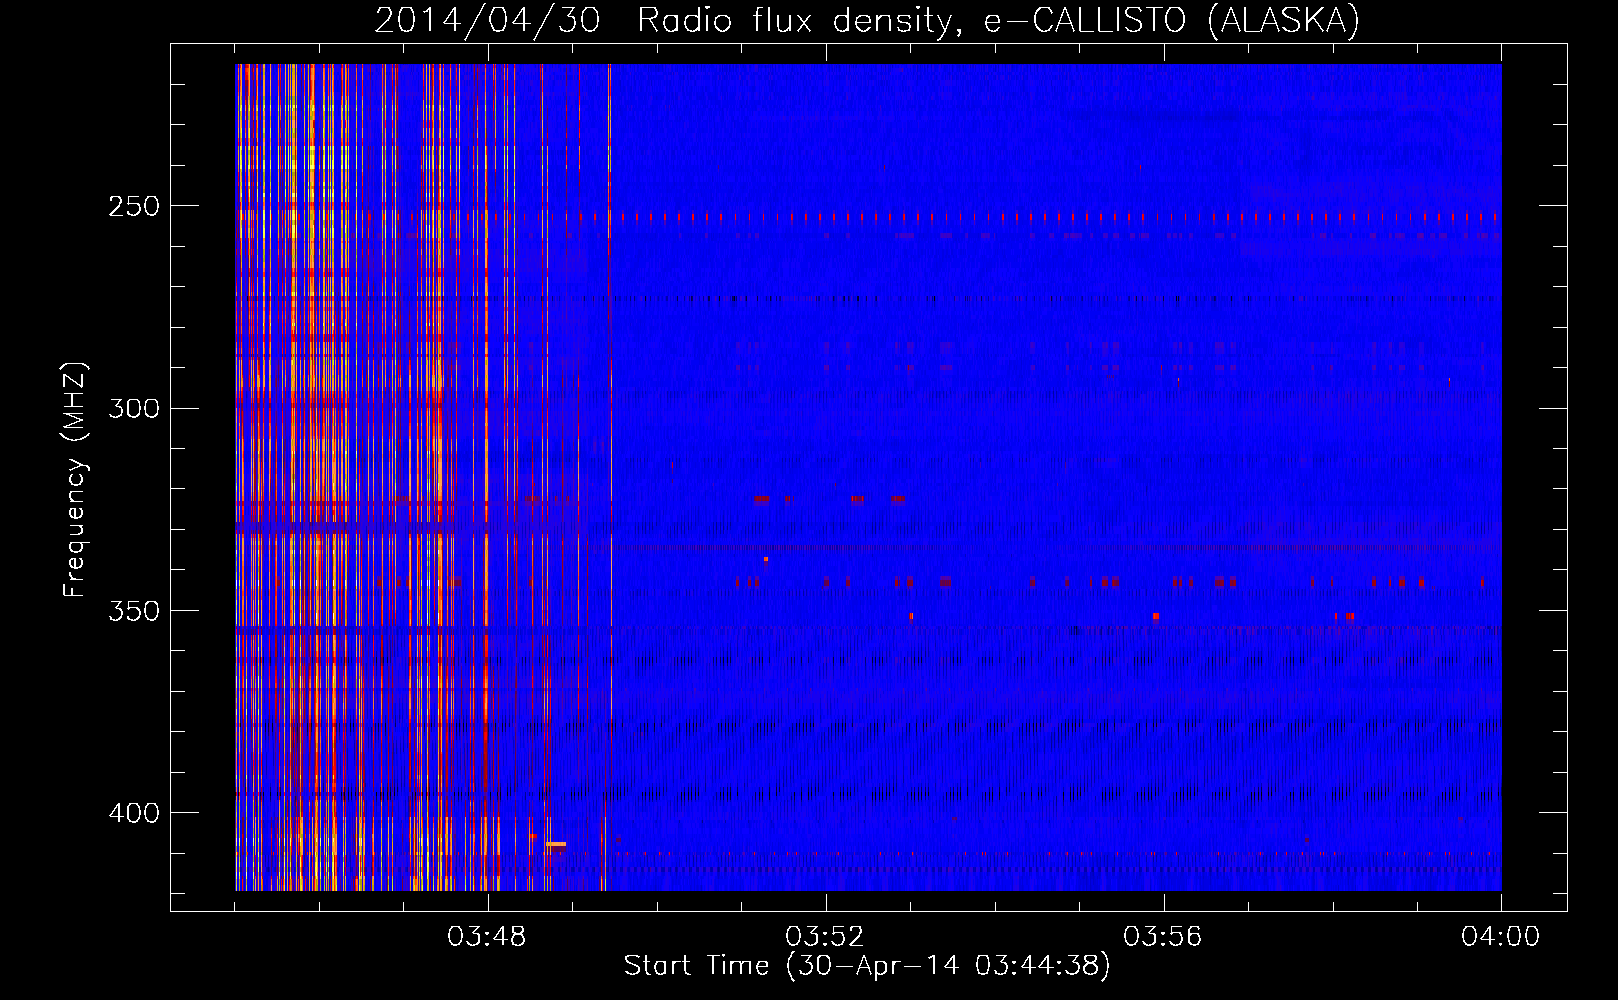Select the 'Frequency (MHZ)' axis label
Screen dimensions: 1618x1000
click(75, 480)
